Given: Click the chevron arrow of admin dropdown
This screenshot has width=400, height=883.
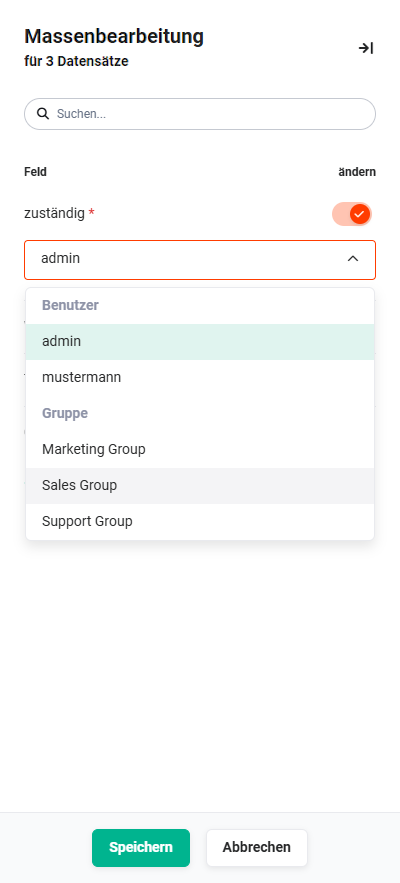Looking at the screenshot, I should pyautogui.click(x=353, y=258).
